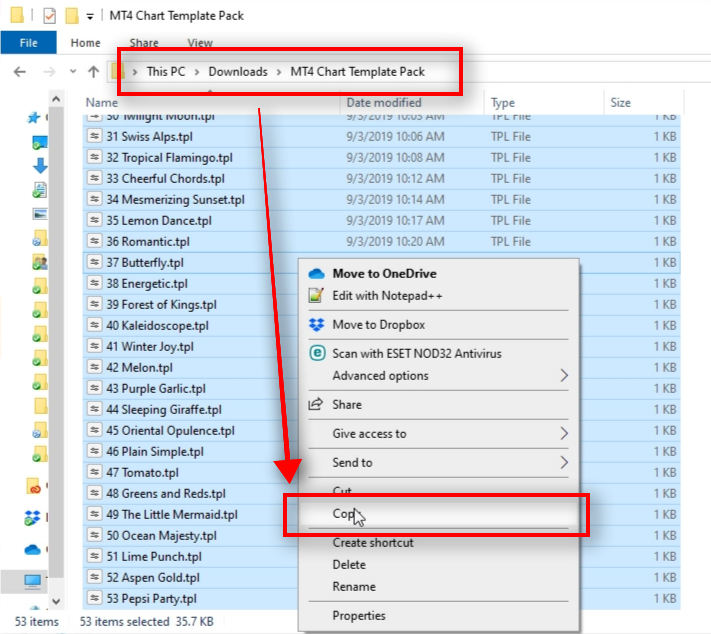Open Dropbox icon in navigation pane
The height and width of the screenshot is (634, 711).
click(32, 517)
